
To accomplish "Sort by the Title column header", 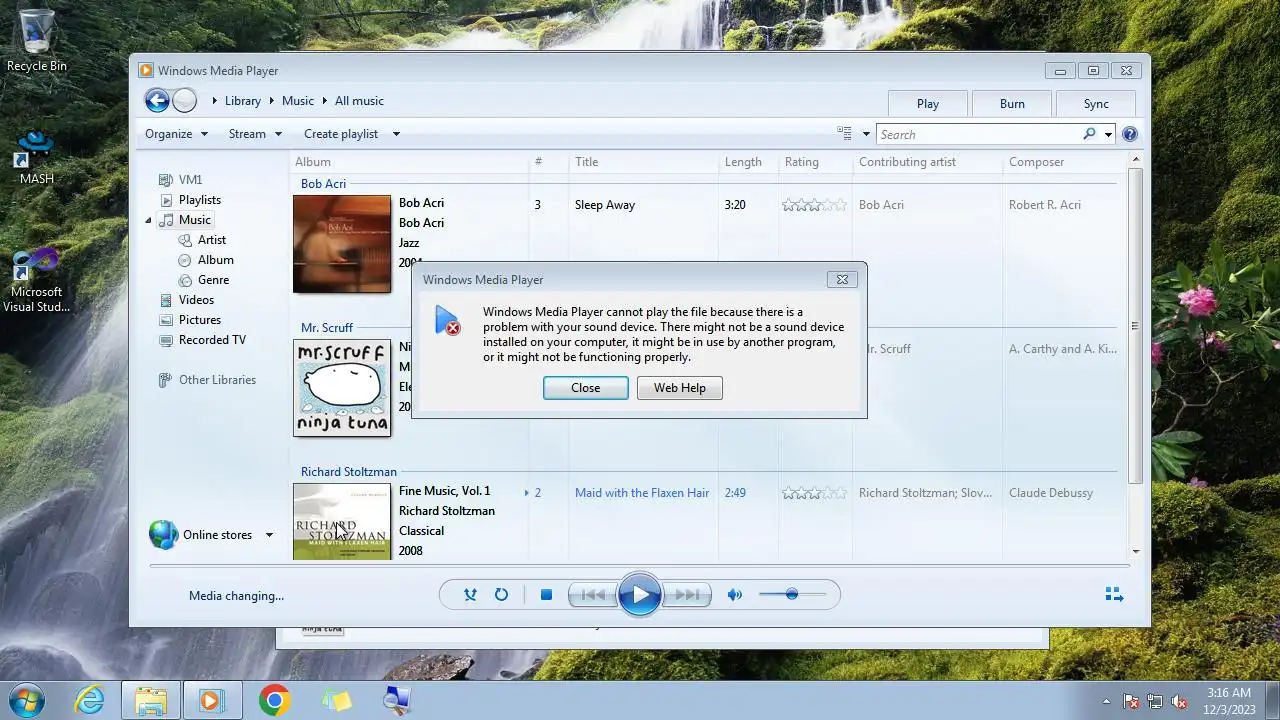I will pyautogui.click(x=587, y=162).
